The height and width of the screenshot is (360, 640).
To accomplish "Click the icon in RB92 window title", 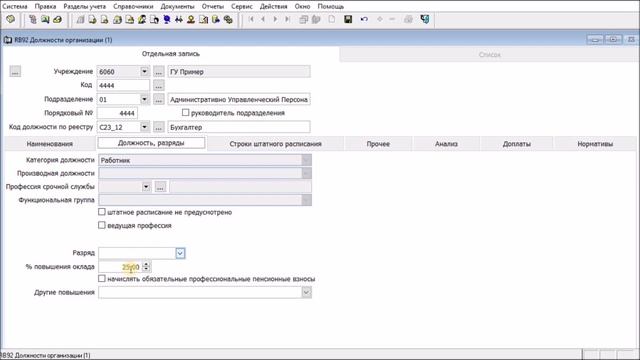I will point(7,40).
